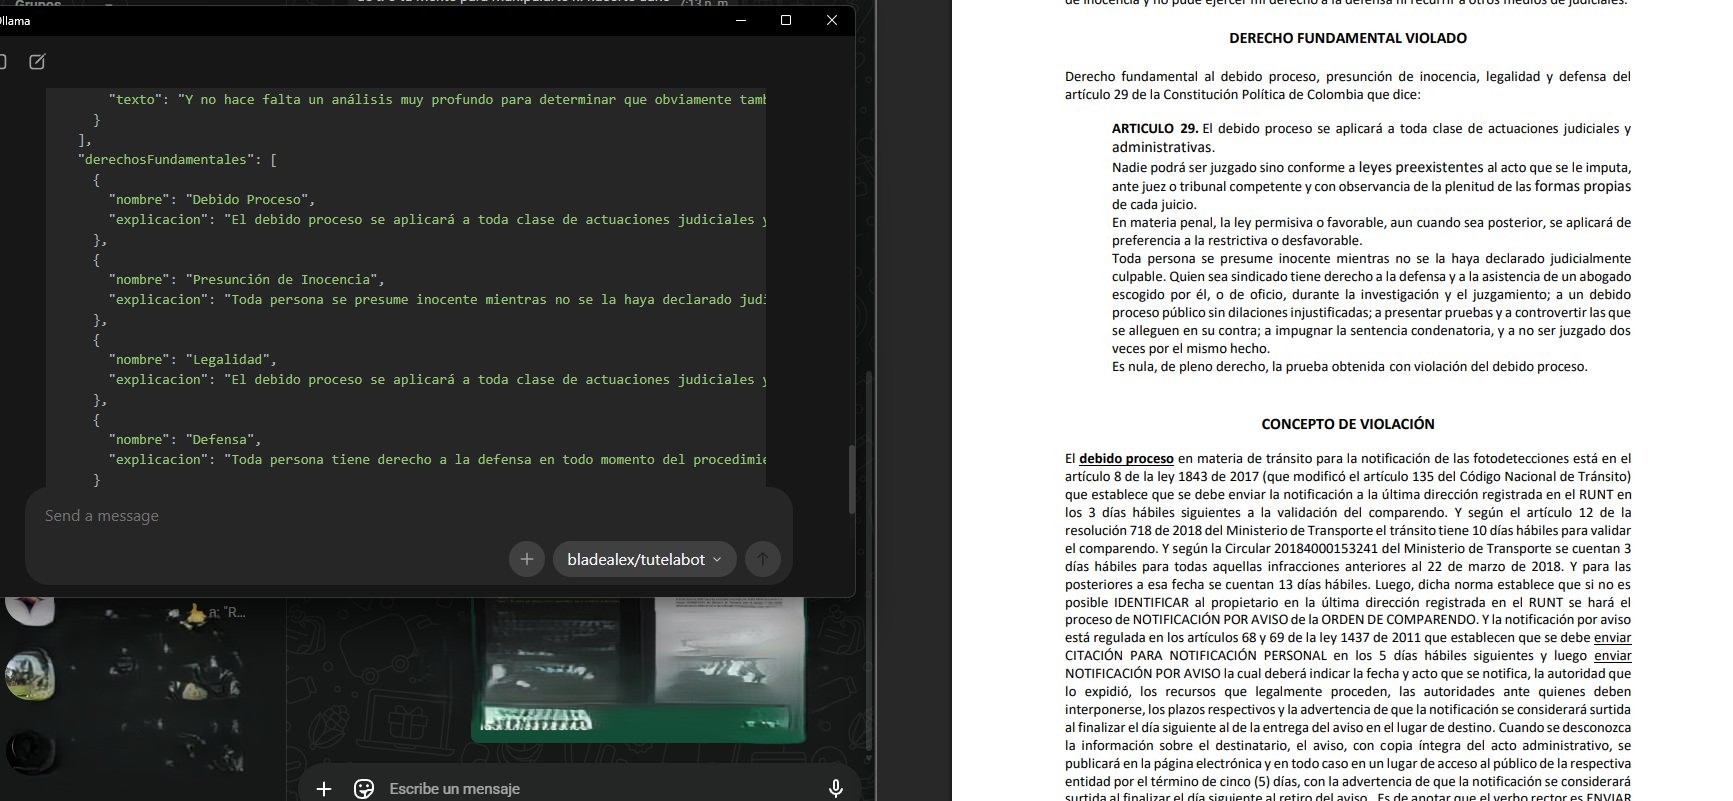1733x801 pixels.
Task: Click 'Es nula, de pleno derecho' sentence
Action: coord(1349,367)
